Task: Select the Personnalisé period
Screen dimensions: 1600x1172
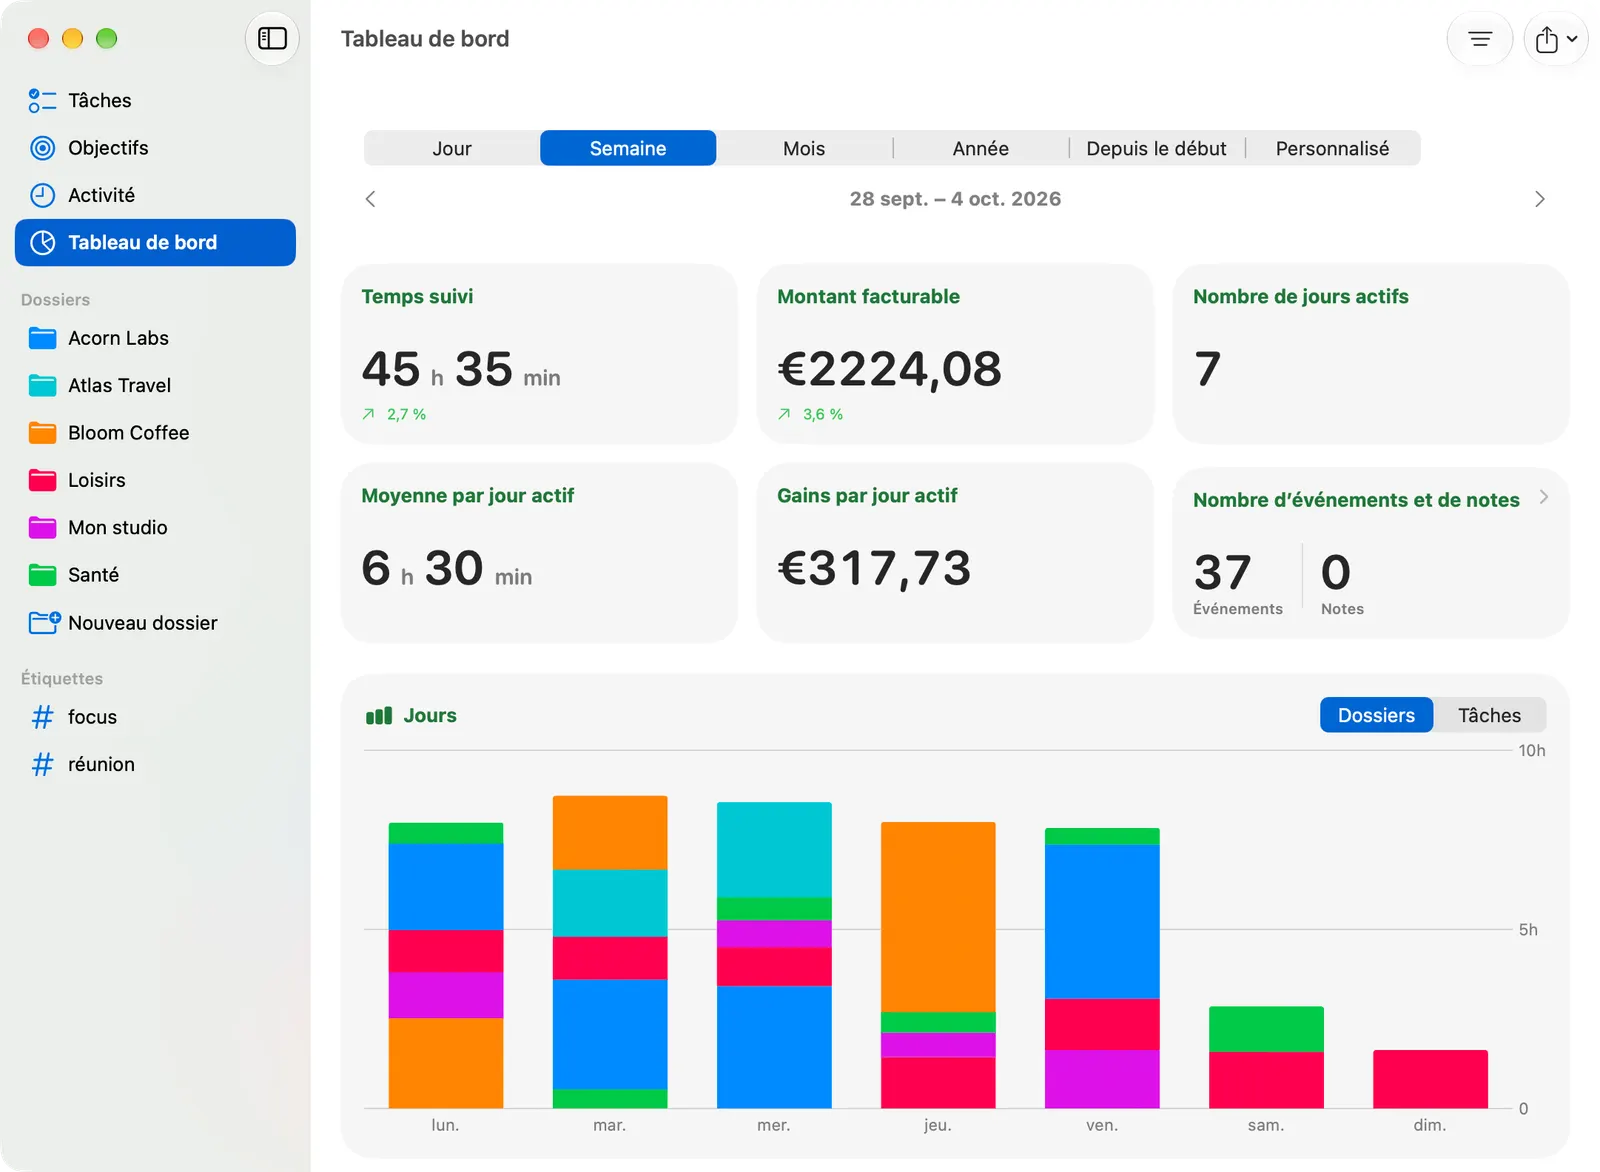Action: [1332, 148]
